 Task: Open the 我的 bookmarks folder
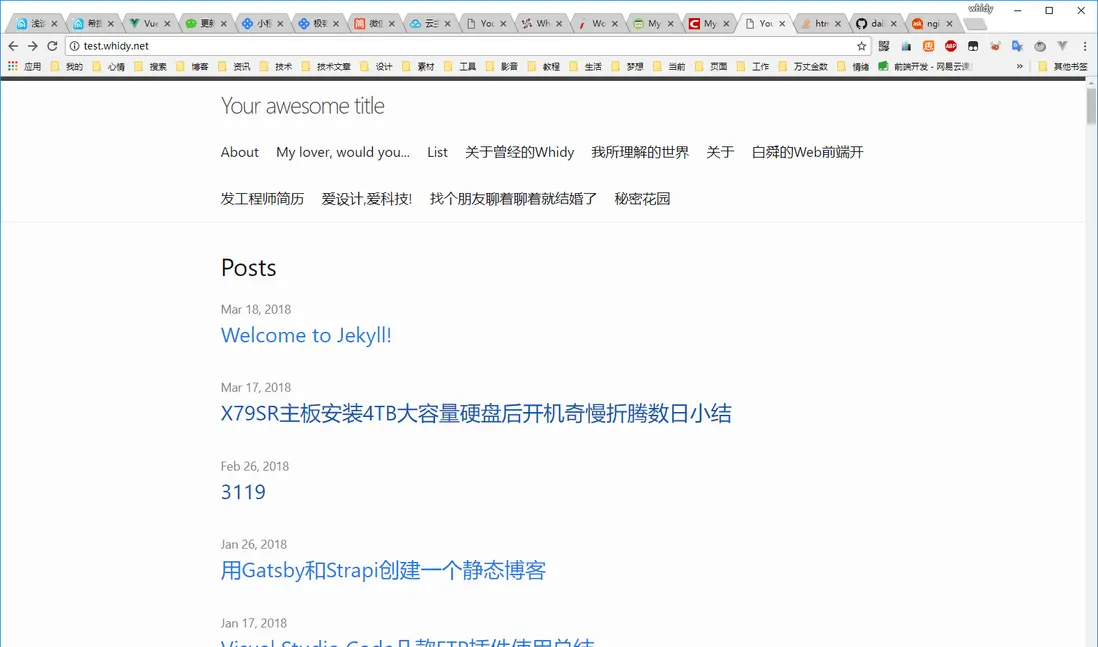click(67, 67)
